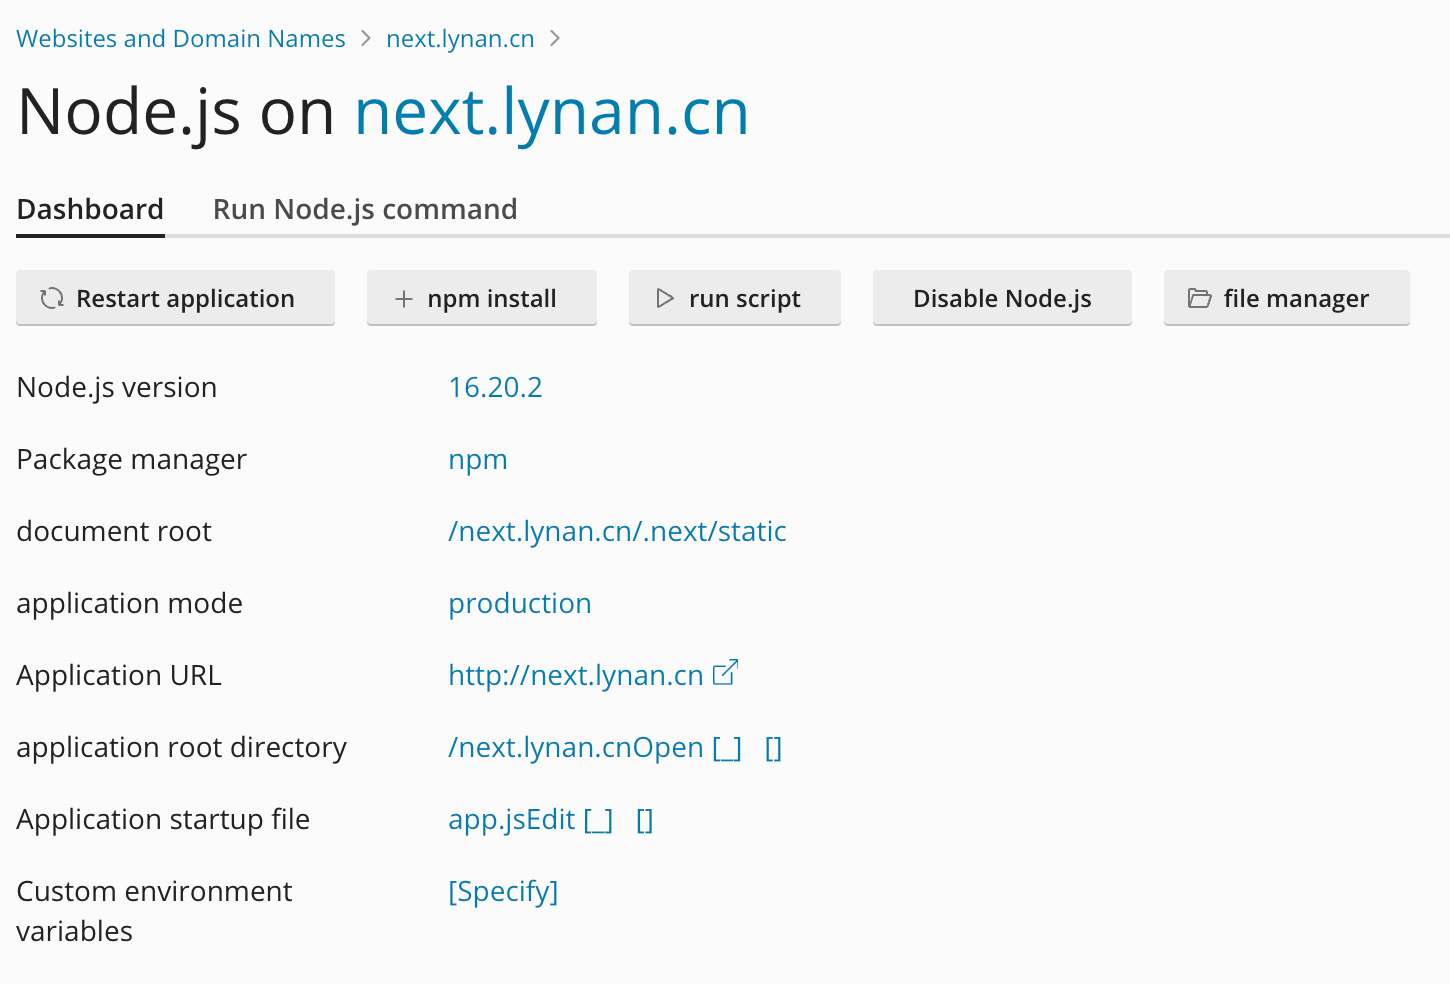
Task: Change package manager npm value
Action: 478,460
